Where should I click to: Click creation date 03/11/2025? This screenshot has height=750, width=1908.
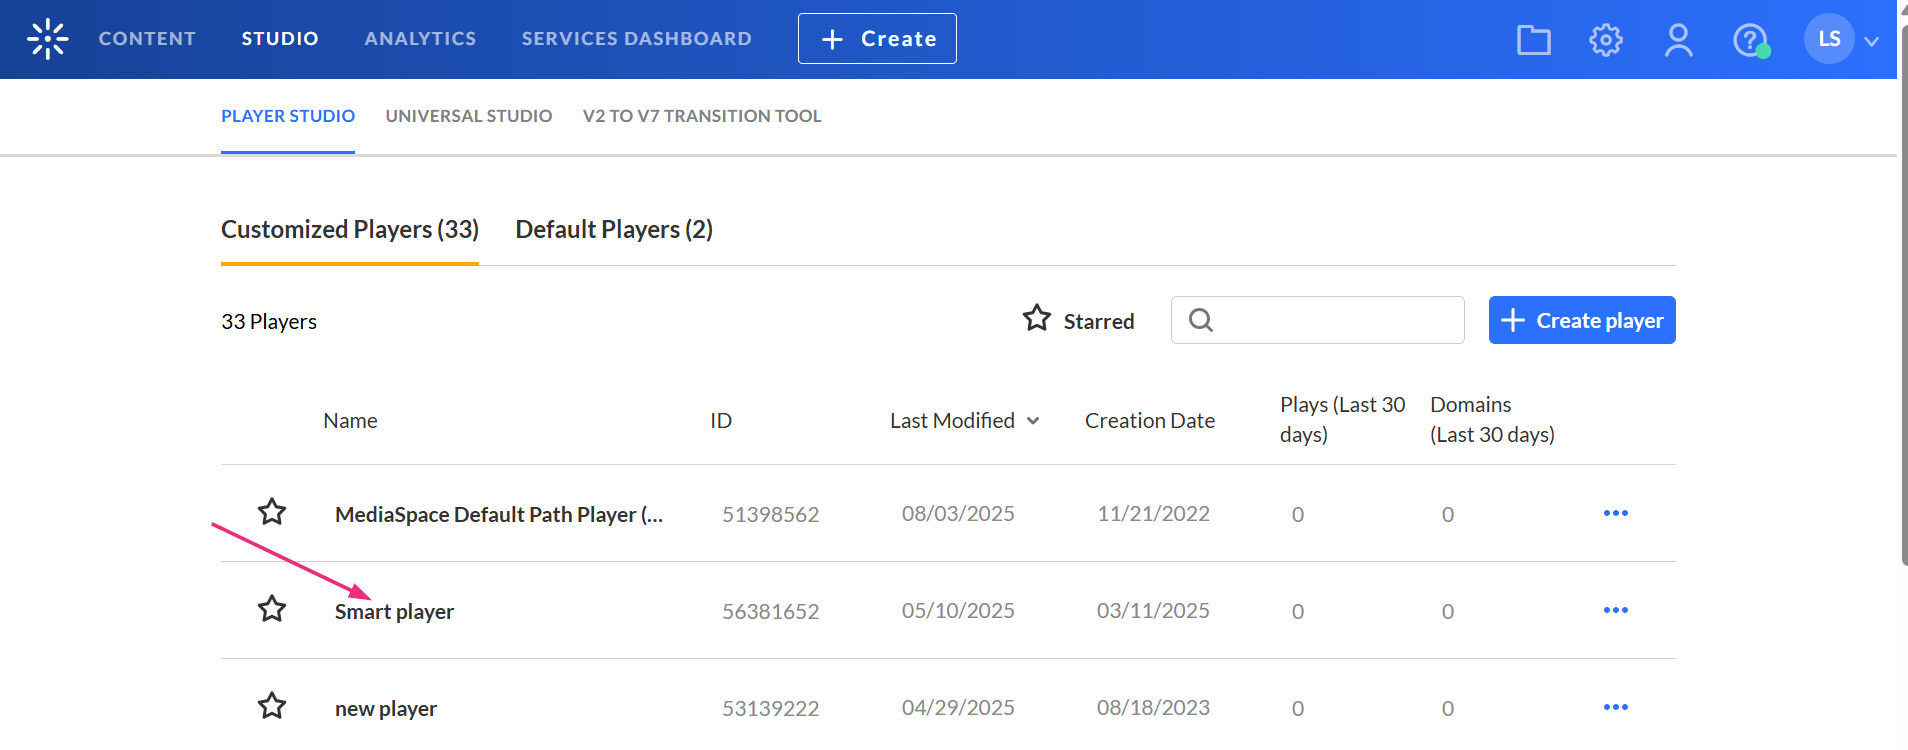1153,611
